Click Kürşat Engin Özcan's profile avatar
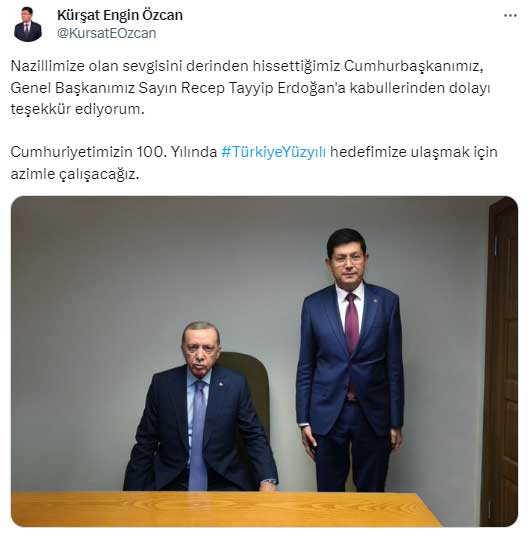Screen dimensions: 532x539 click(x=28, y=24)
